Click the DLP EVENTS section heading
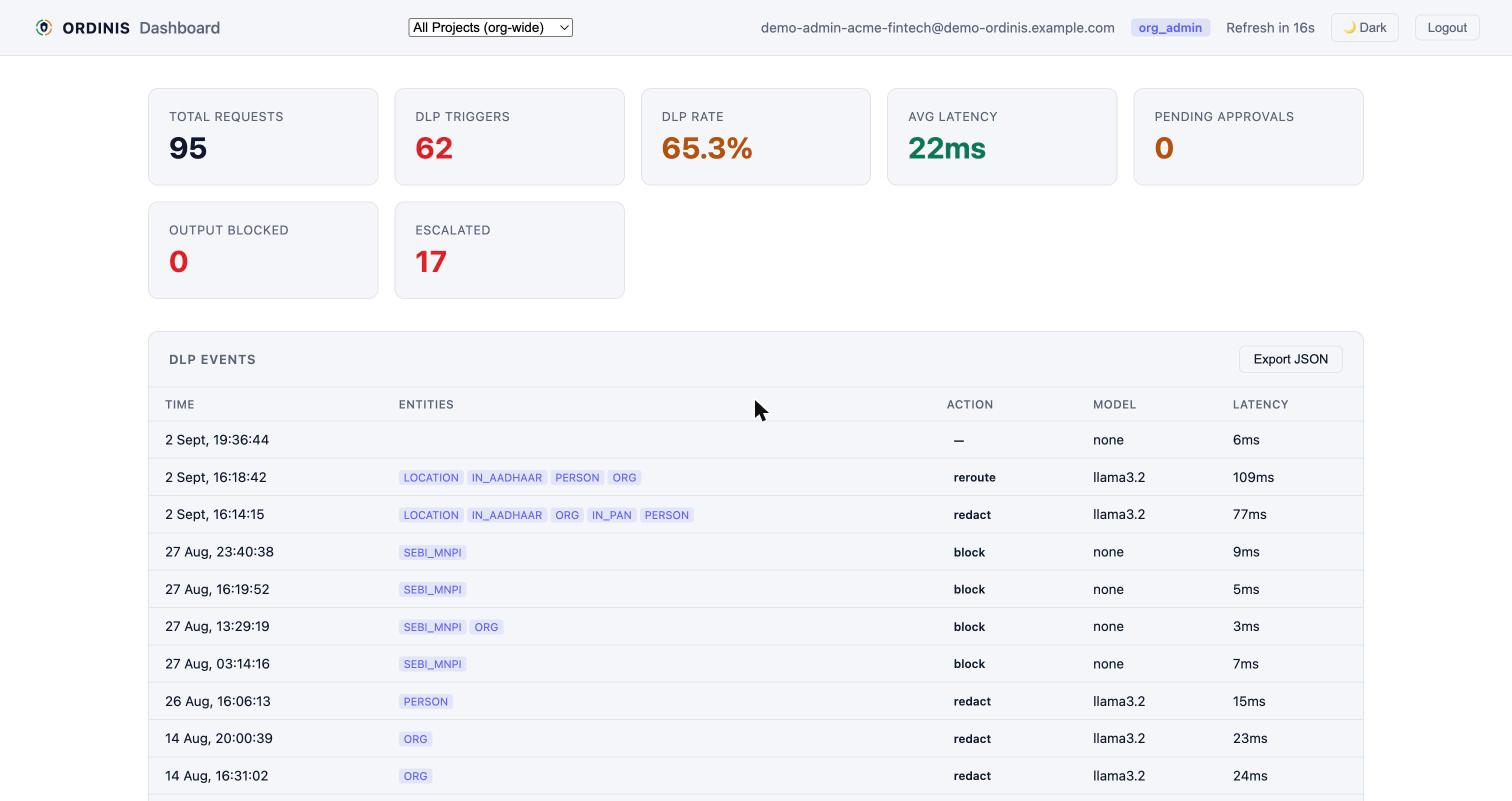This screenshot has height=801, width=1512. point(212,359)
